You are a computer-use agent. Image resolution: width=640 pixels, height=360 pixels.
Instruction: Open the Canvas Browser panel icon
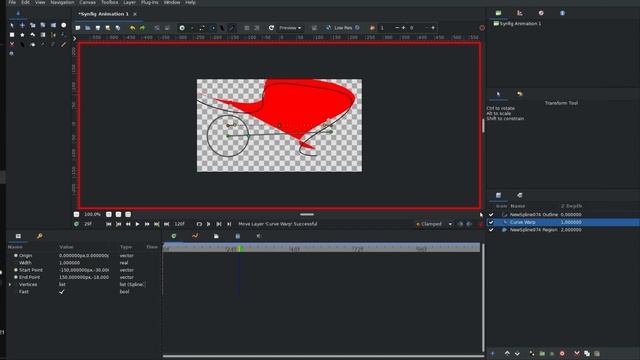[498, 13]
